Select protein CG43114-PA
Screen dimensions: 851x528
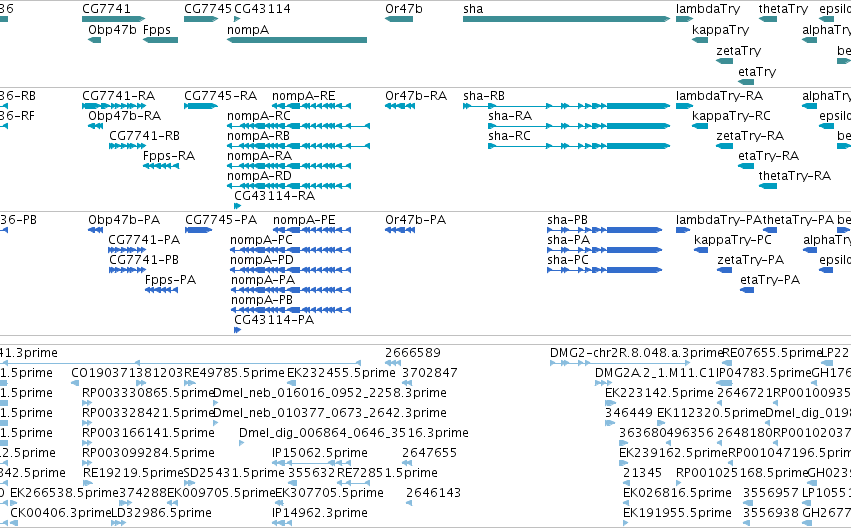[x=274, y=320]
